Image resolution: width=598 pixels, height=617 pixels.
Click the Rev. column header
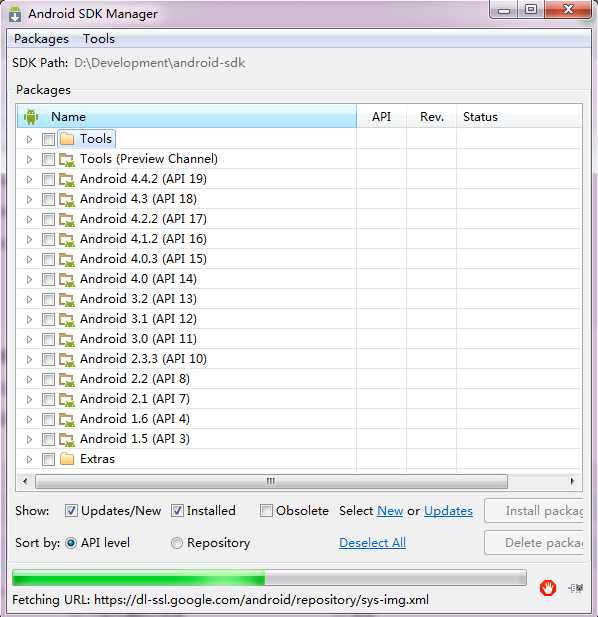pos(432,116)
